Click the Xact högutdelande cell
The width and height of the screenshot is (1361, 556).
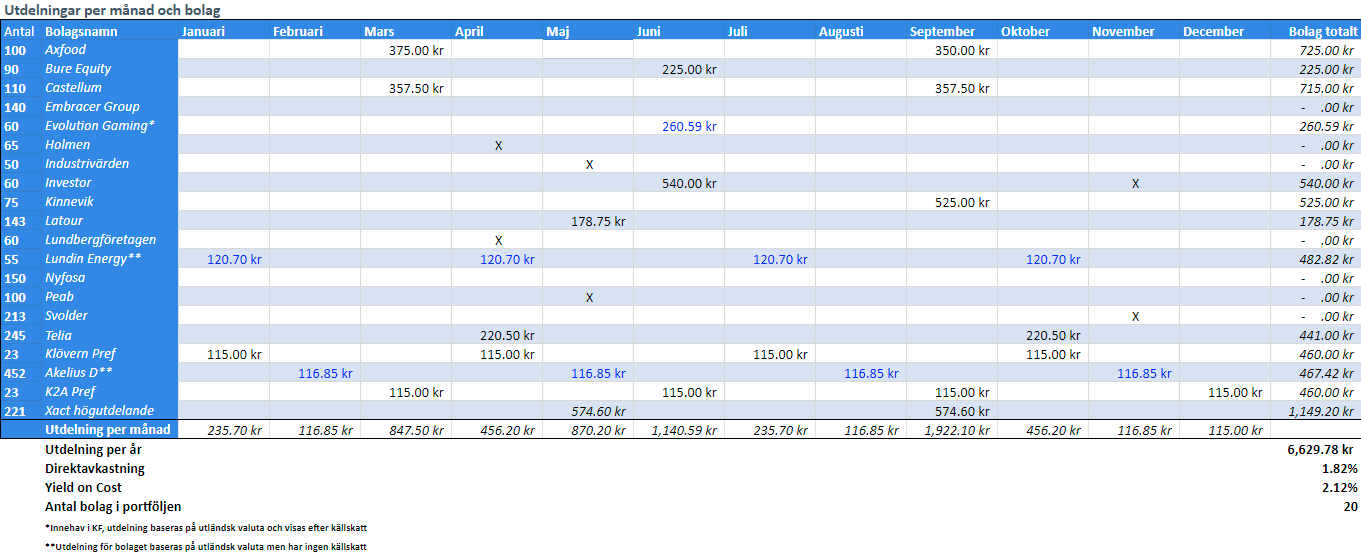110,411
